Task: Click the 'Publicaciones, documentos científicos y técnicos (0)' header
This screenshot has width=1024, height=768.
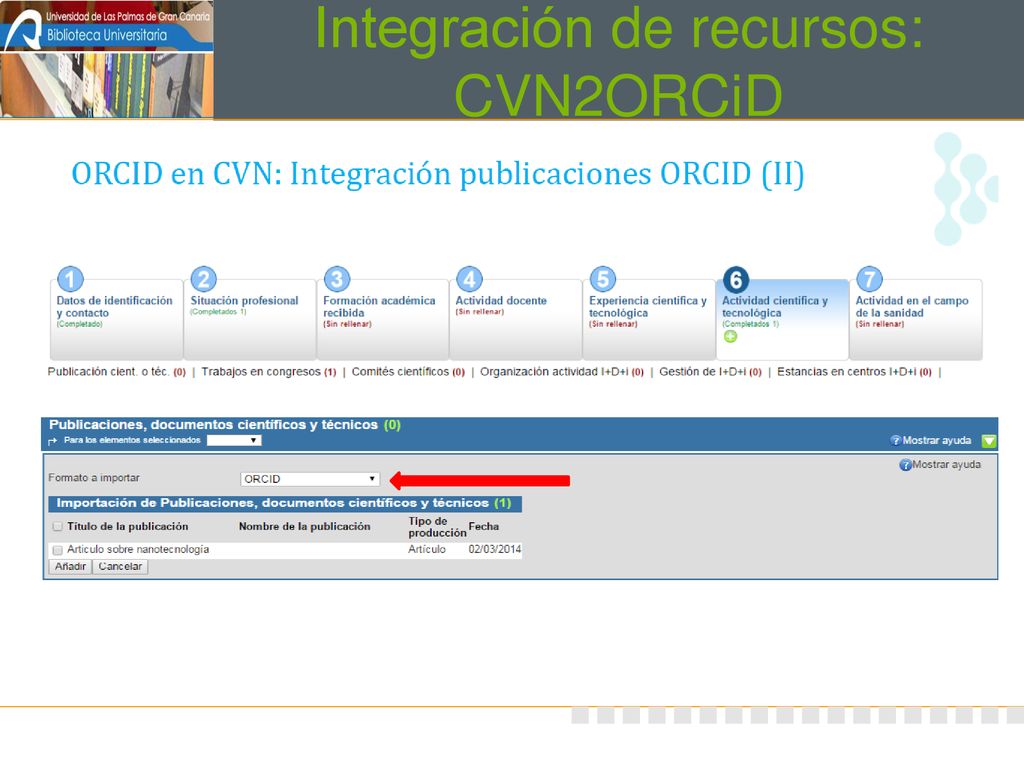Action: coord(225,424)
